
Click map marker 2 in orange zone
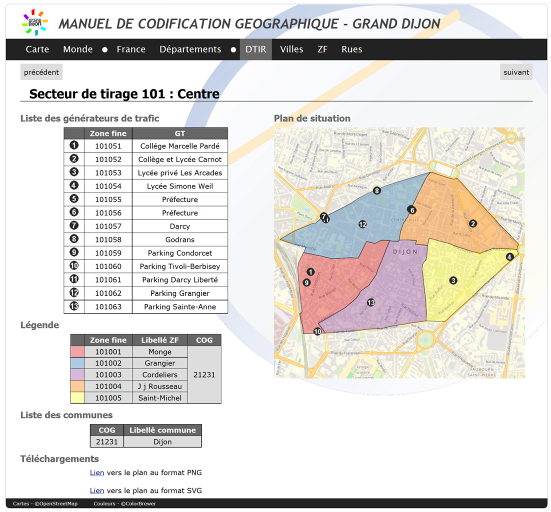473,223
